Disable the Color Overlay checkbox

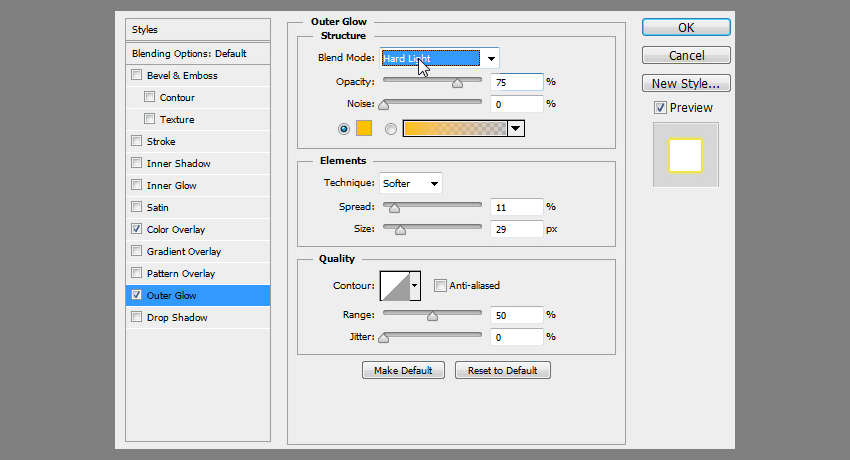(137, 230)
